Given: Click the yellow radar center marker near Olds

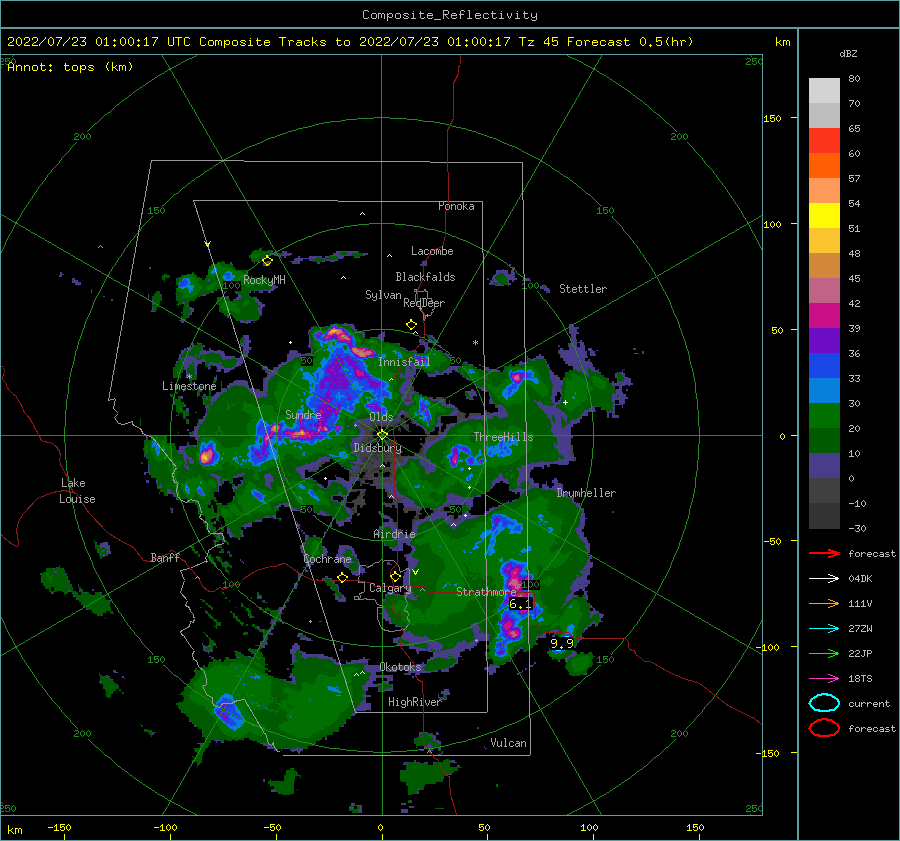Looking at the screenshot, I should point(382,435).
